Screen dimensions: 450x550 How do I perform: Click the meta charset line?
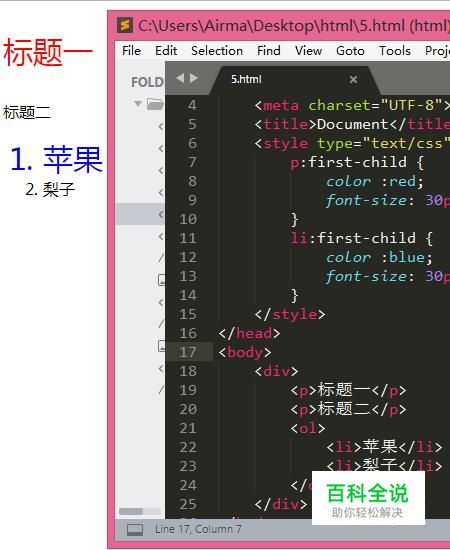[x=352, y=105]
